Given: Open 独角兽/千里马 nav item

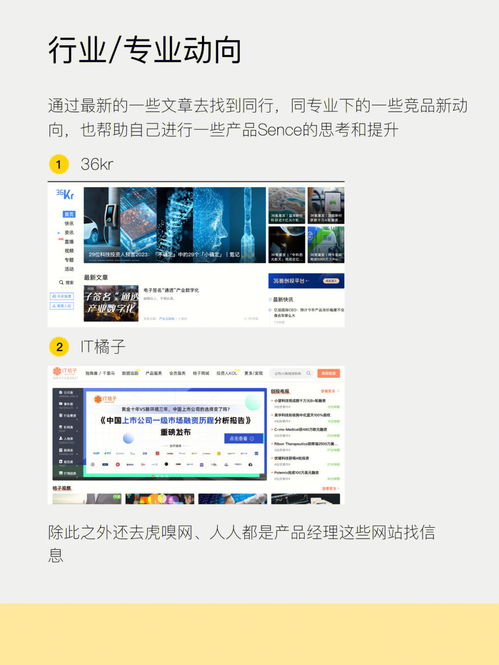Looking at the screenshot, I should (100, 373).
